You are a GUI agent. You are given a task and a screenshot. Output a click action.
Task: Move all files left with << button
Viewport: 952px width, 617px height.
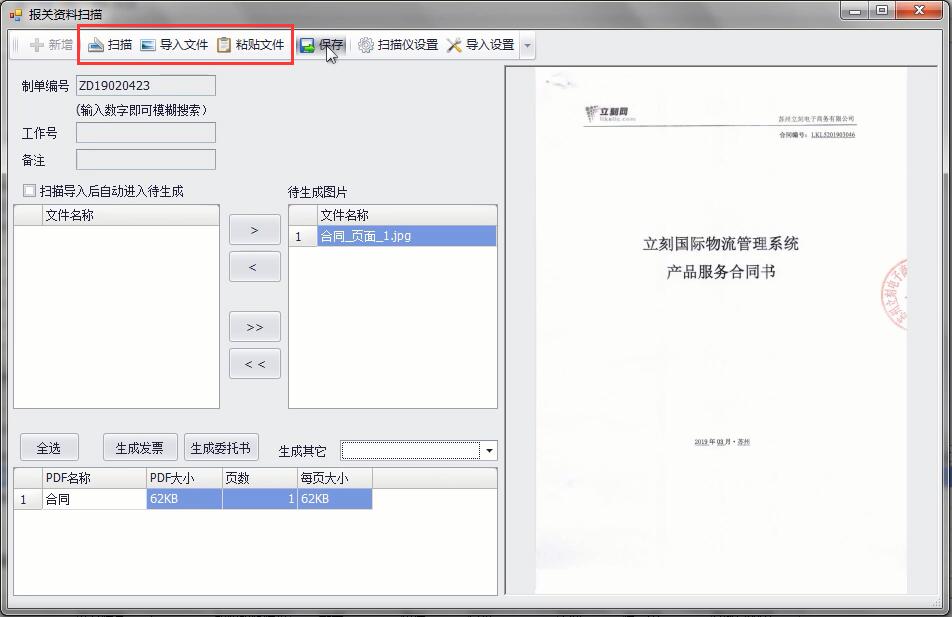pyautogui.click(x=255, y=364)
